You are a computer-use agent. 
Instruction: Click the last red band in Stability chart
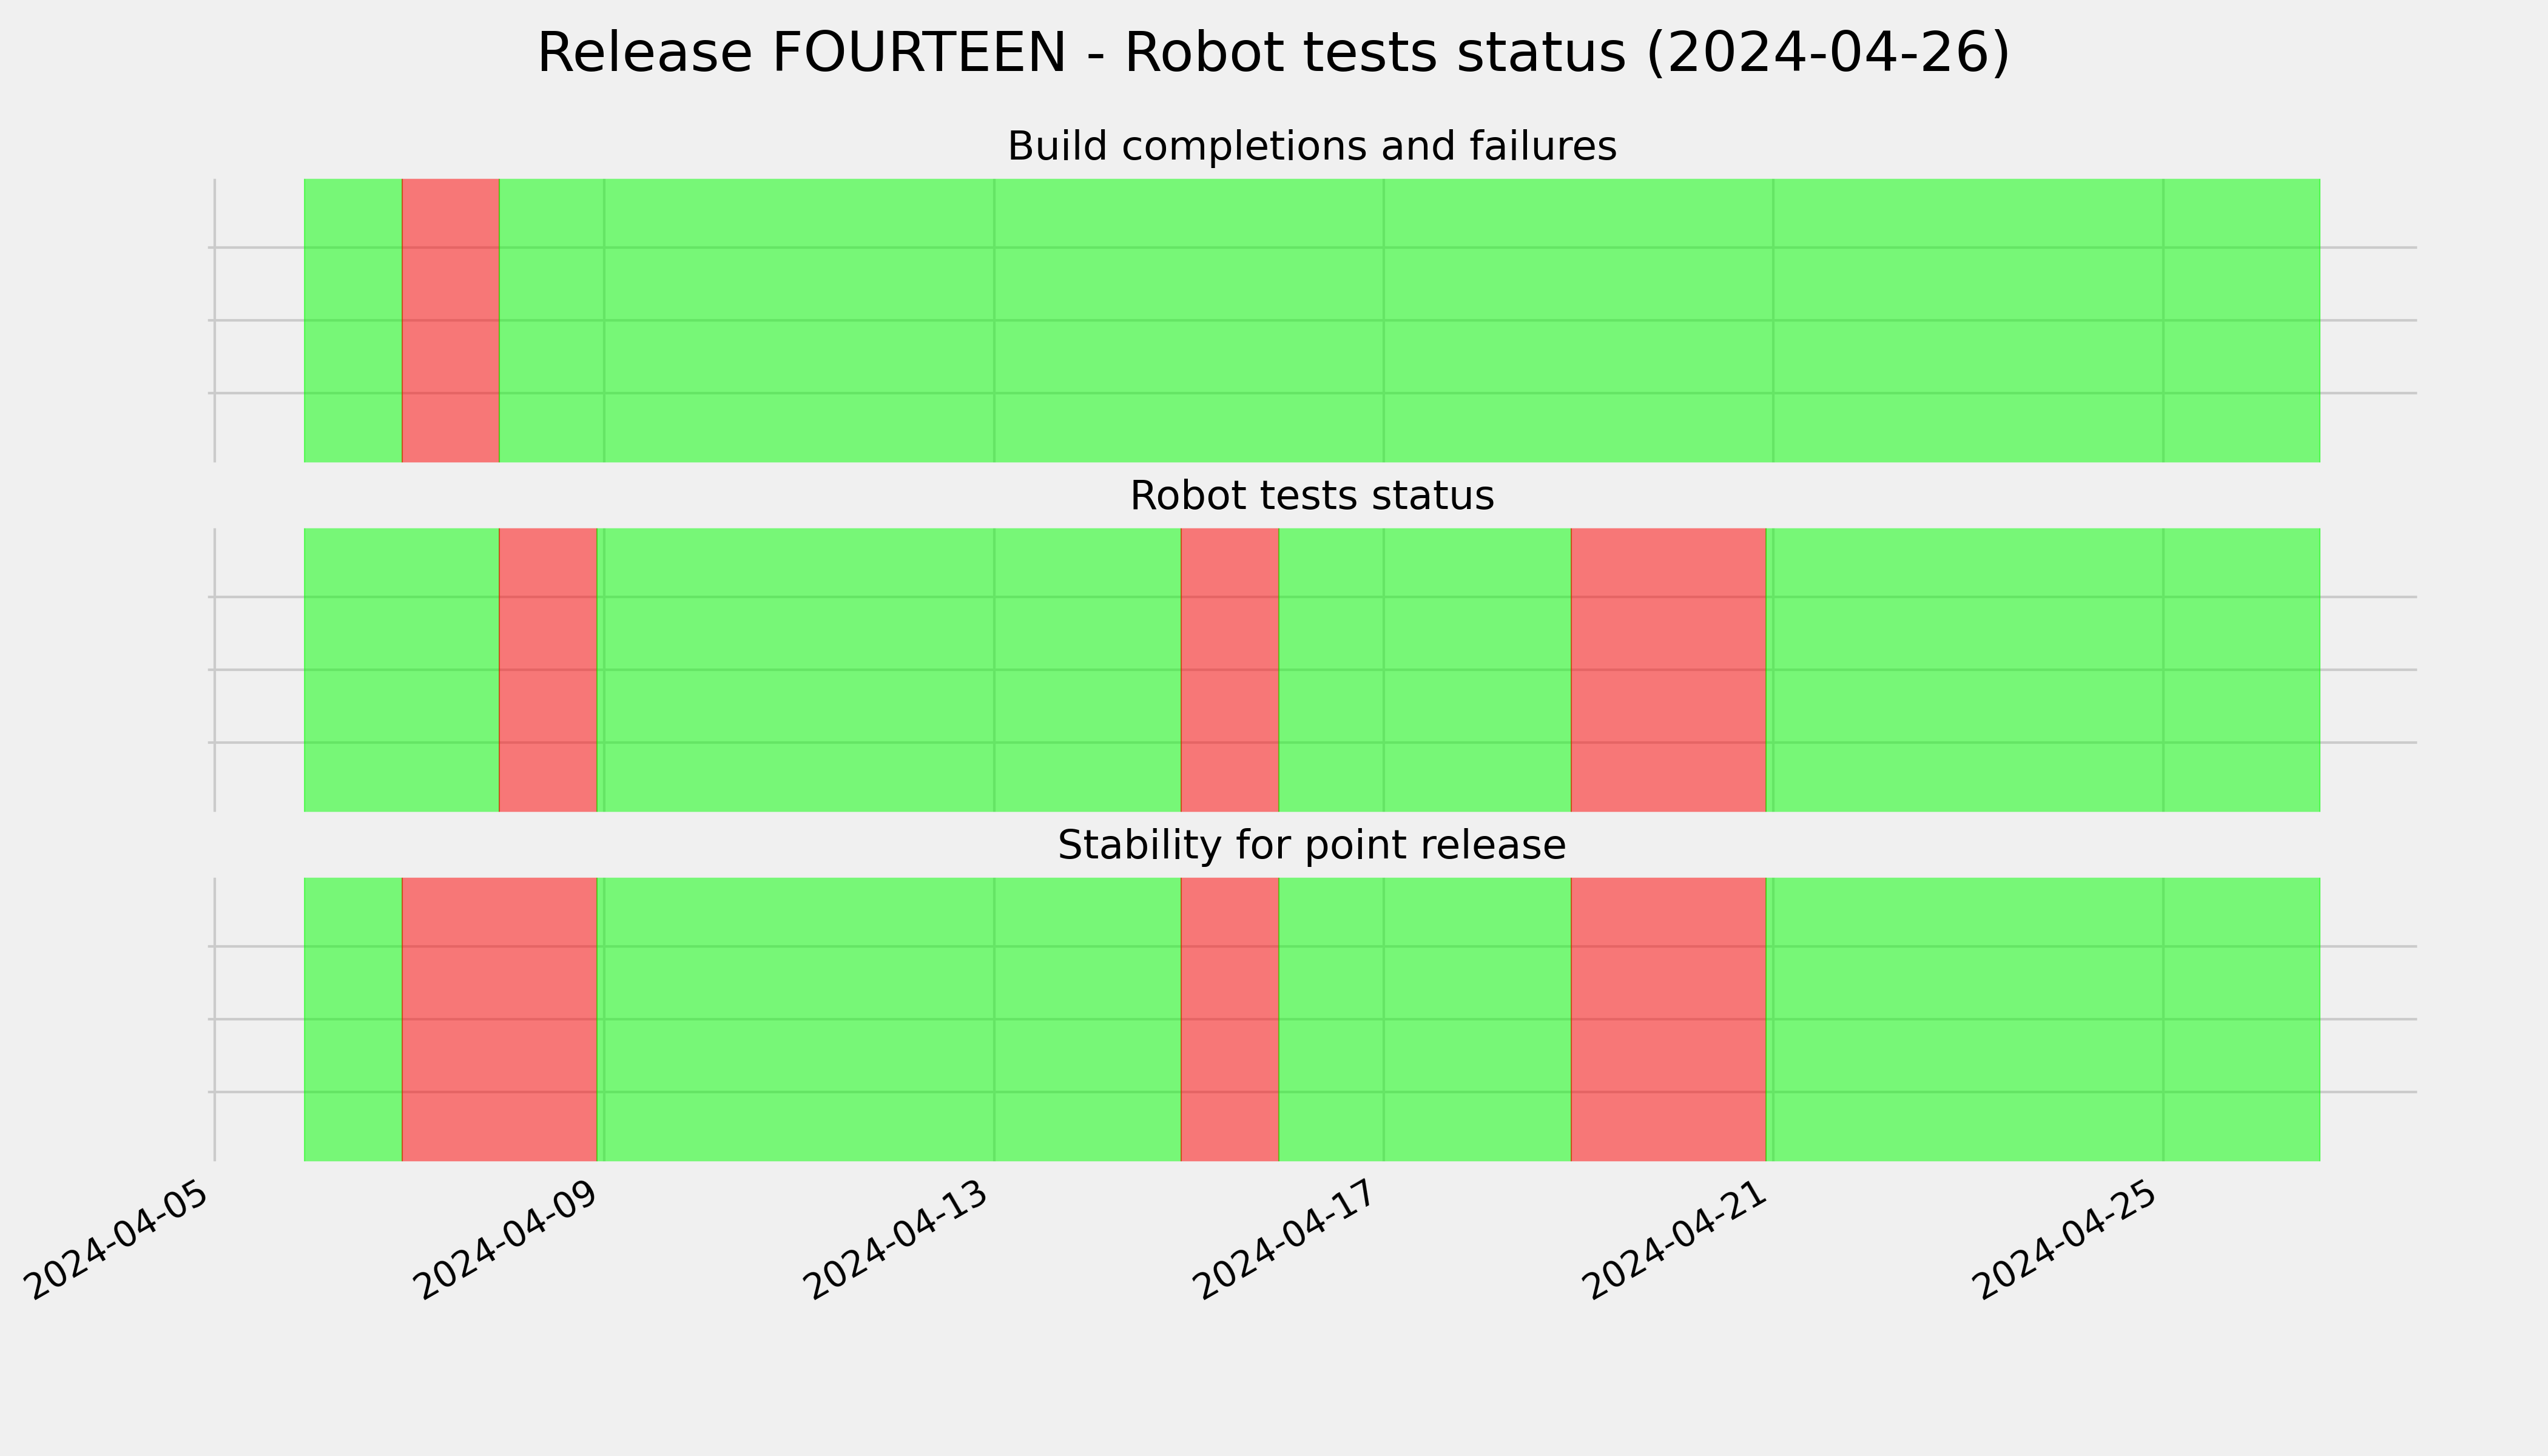pyautogui.click(x=1669, y=1019)
